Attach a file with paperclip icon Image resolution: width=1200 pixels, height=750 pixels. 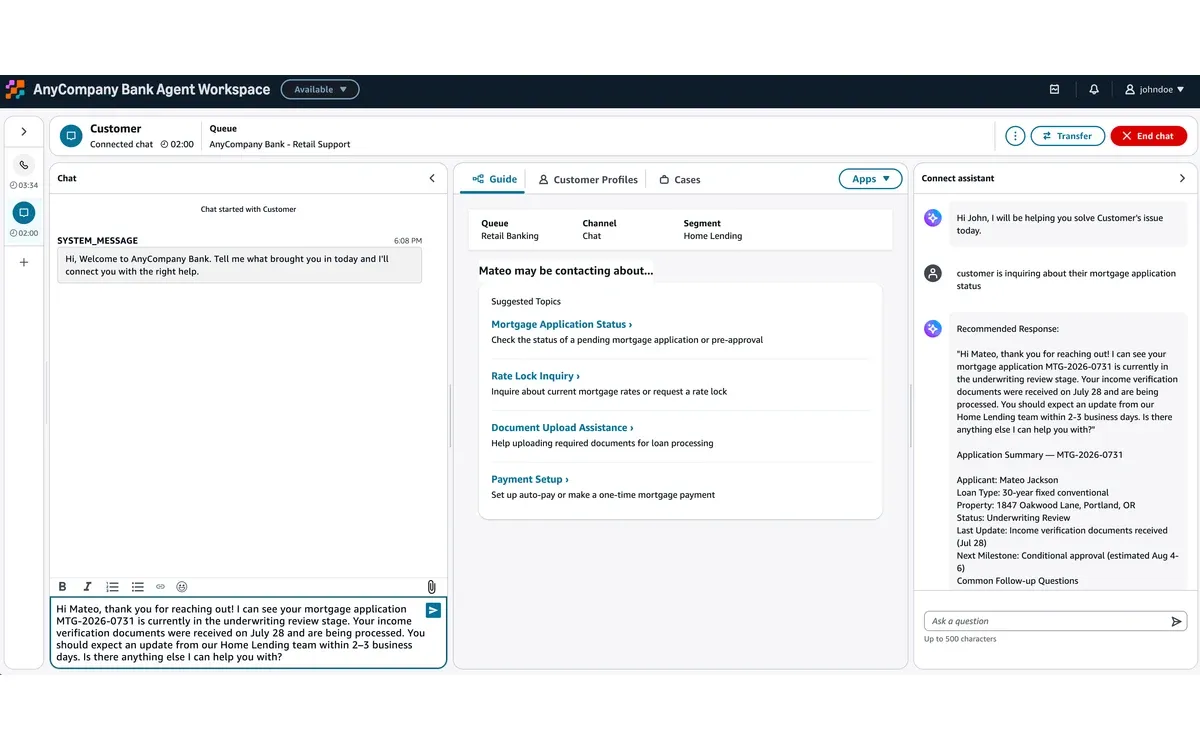[x=432, y=587]
